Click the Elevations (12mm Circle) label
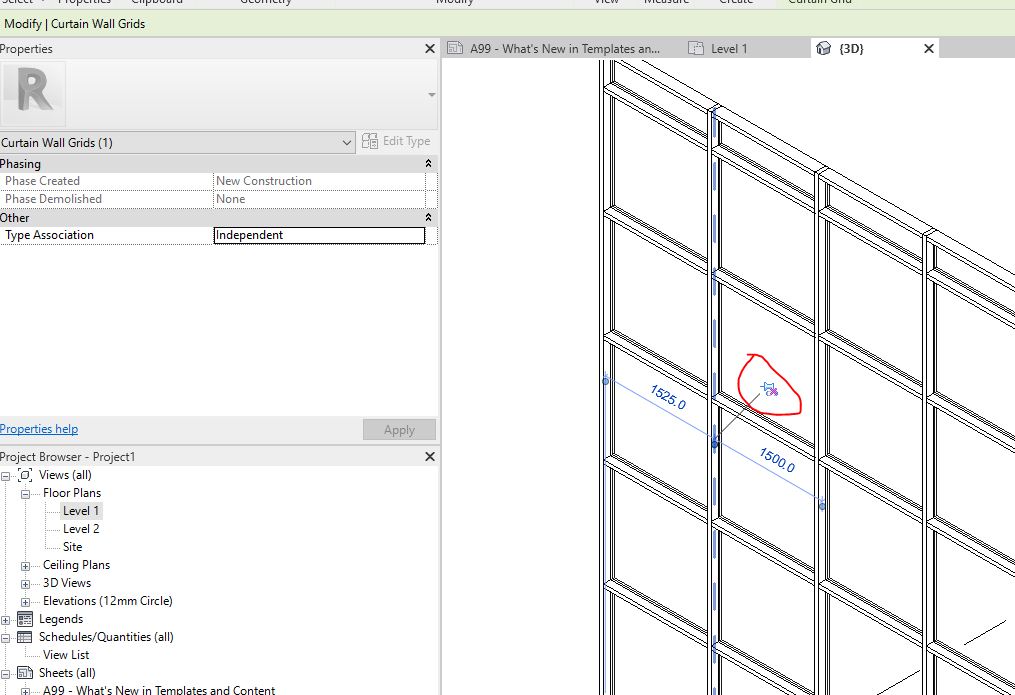This screenshot has width=1015, height=695. (x=107, y=601)
